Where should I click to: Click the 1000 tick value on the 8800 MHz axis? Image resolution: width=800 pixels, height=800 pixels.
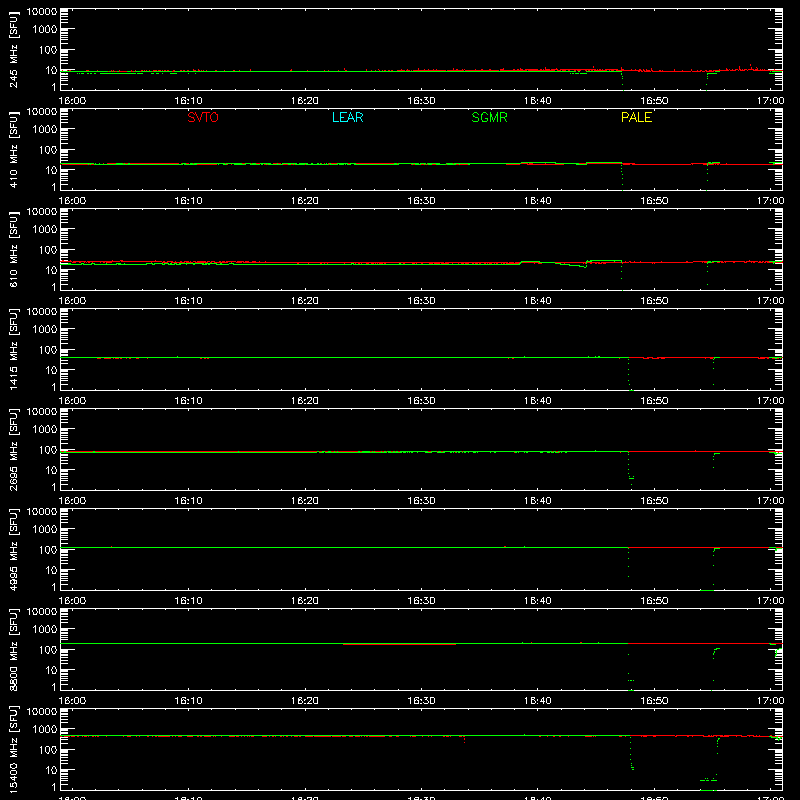tap(45, 630)
